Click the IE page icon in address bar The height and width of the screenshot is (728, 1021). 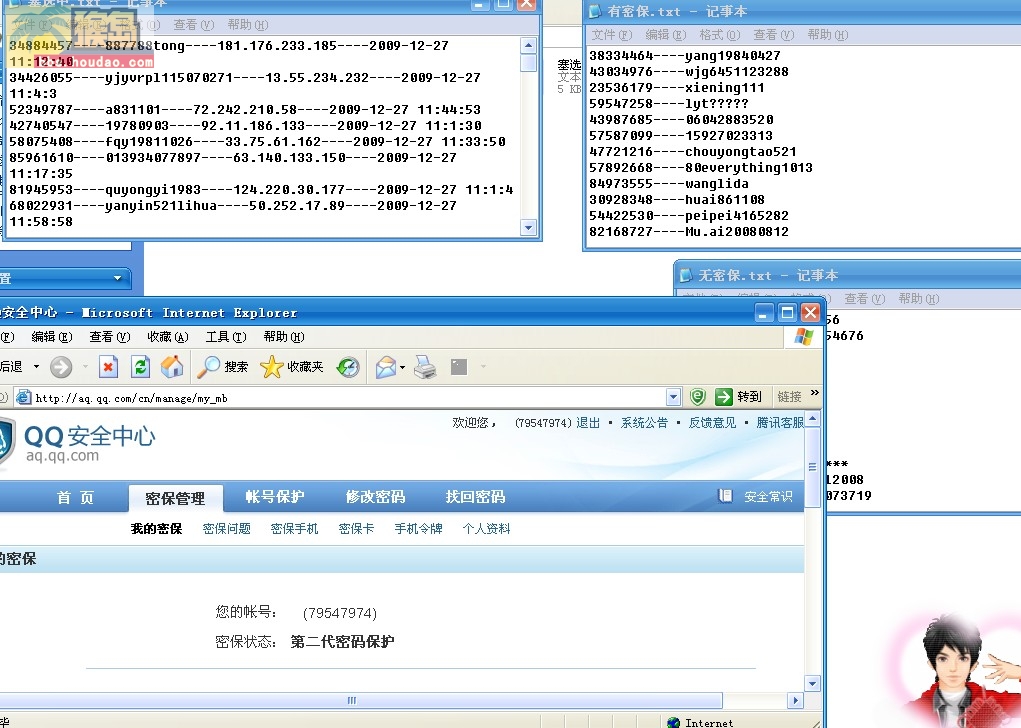tap(23, 397)
